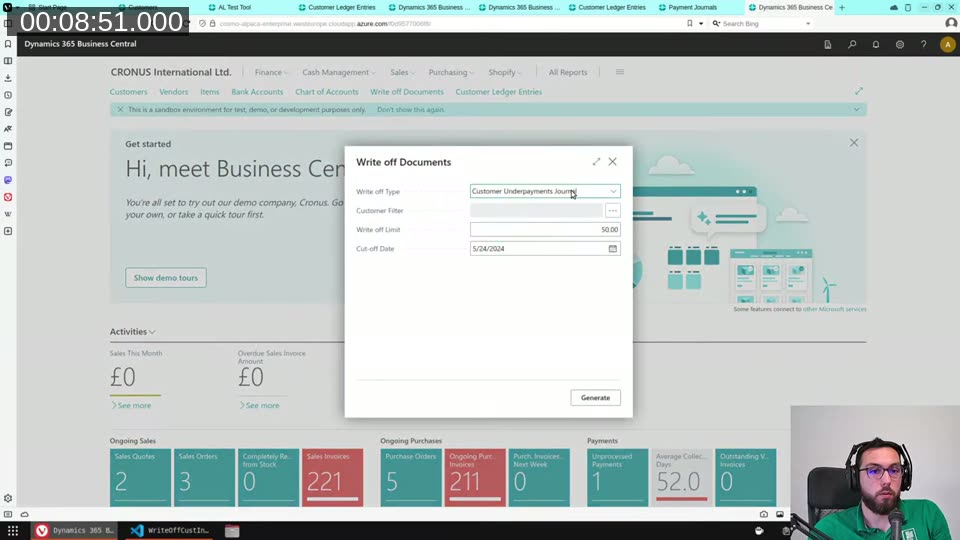The width and height of the screenshot is (960, 540).
Task: Open browser sidebar settings gear
Action: pyautogui.click(x=8, y=498)
